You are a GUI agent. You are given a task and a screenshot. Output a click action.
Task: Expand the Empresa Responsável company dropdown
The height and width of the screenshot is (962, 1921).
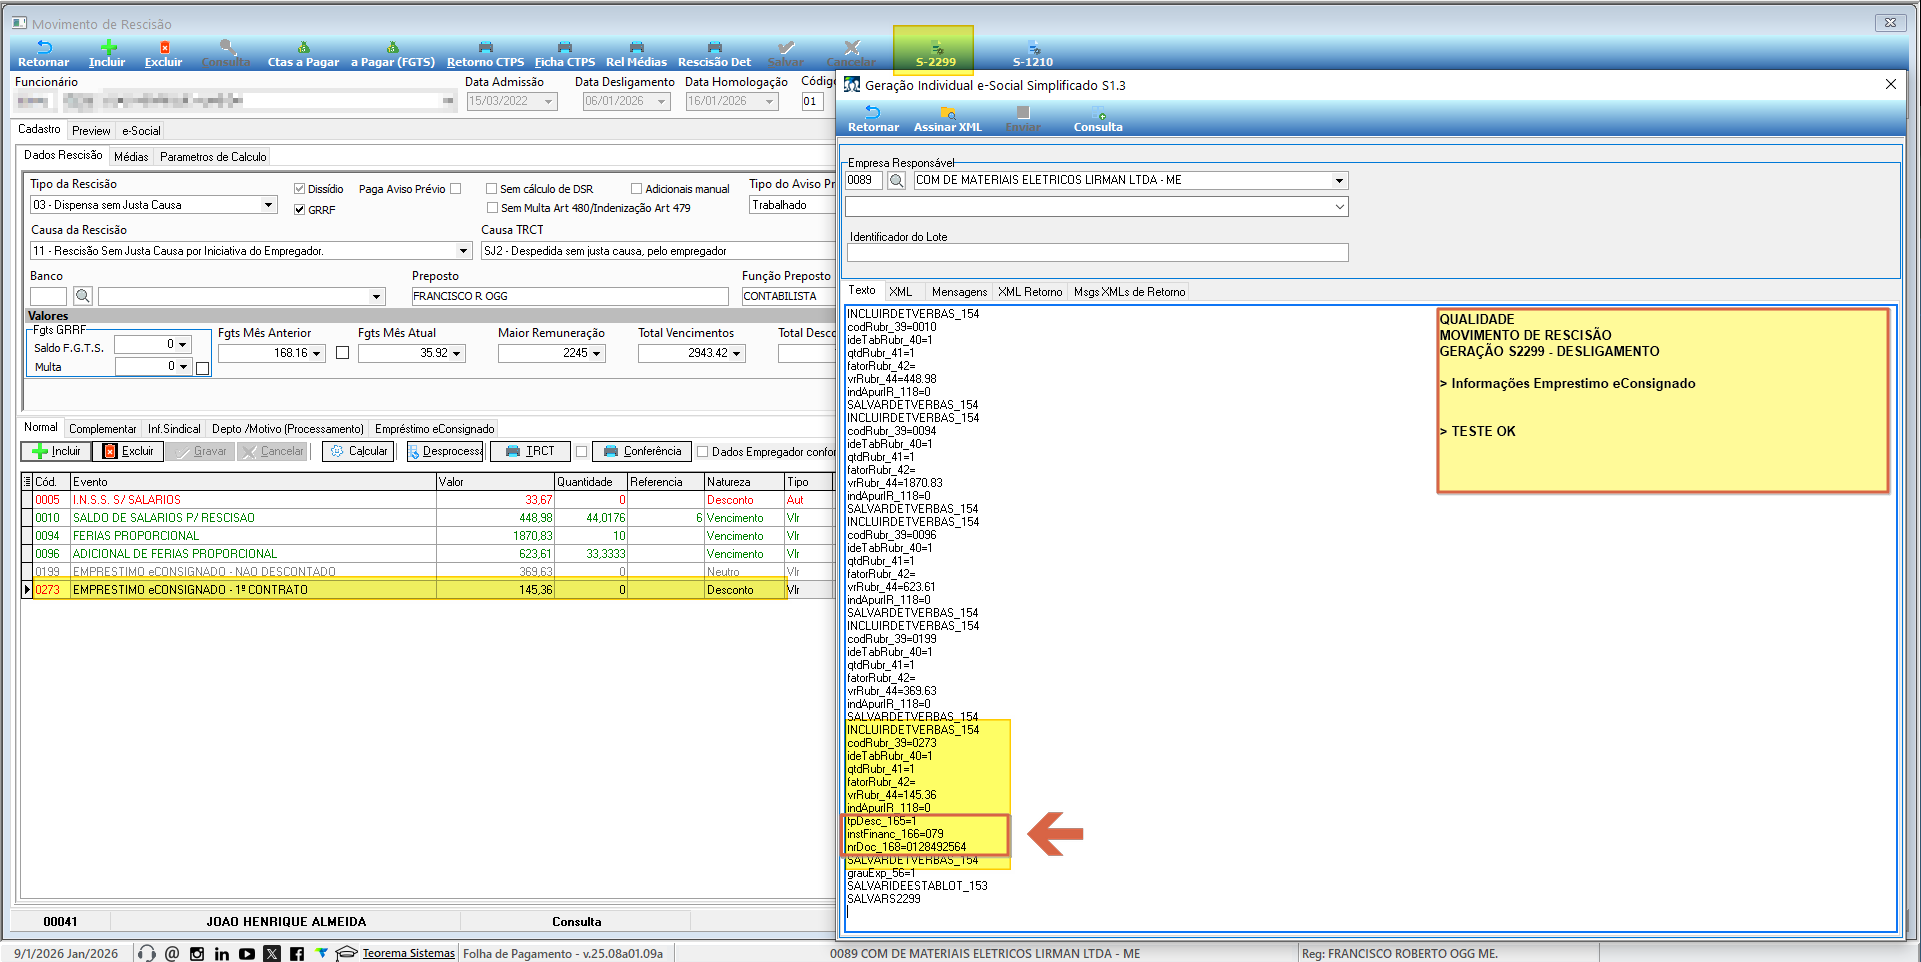(x=1339, y=181)
